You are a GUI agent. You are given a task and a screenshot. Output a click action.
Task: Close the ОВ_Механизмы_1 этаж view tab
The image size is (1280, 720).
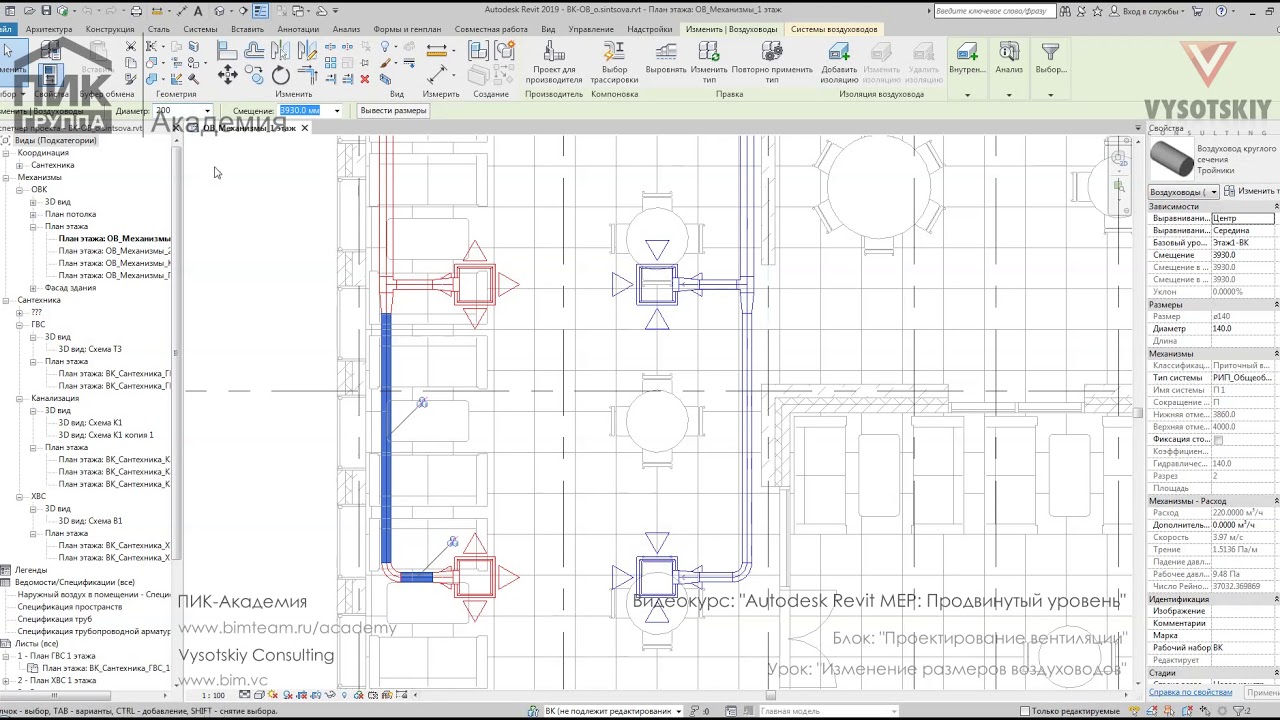tap(304, 128)
